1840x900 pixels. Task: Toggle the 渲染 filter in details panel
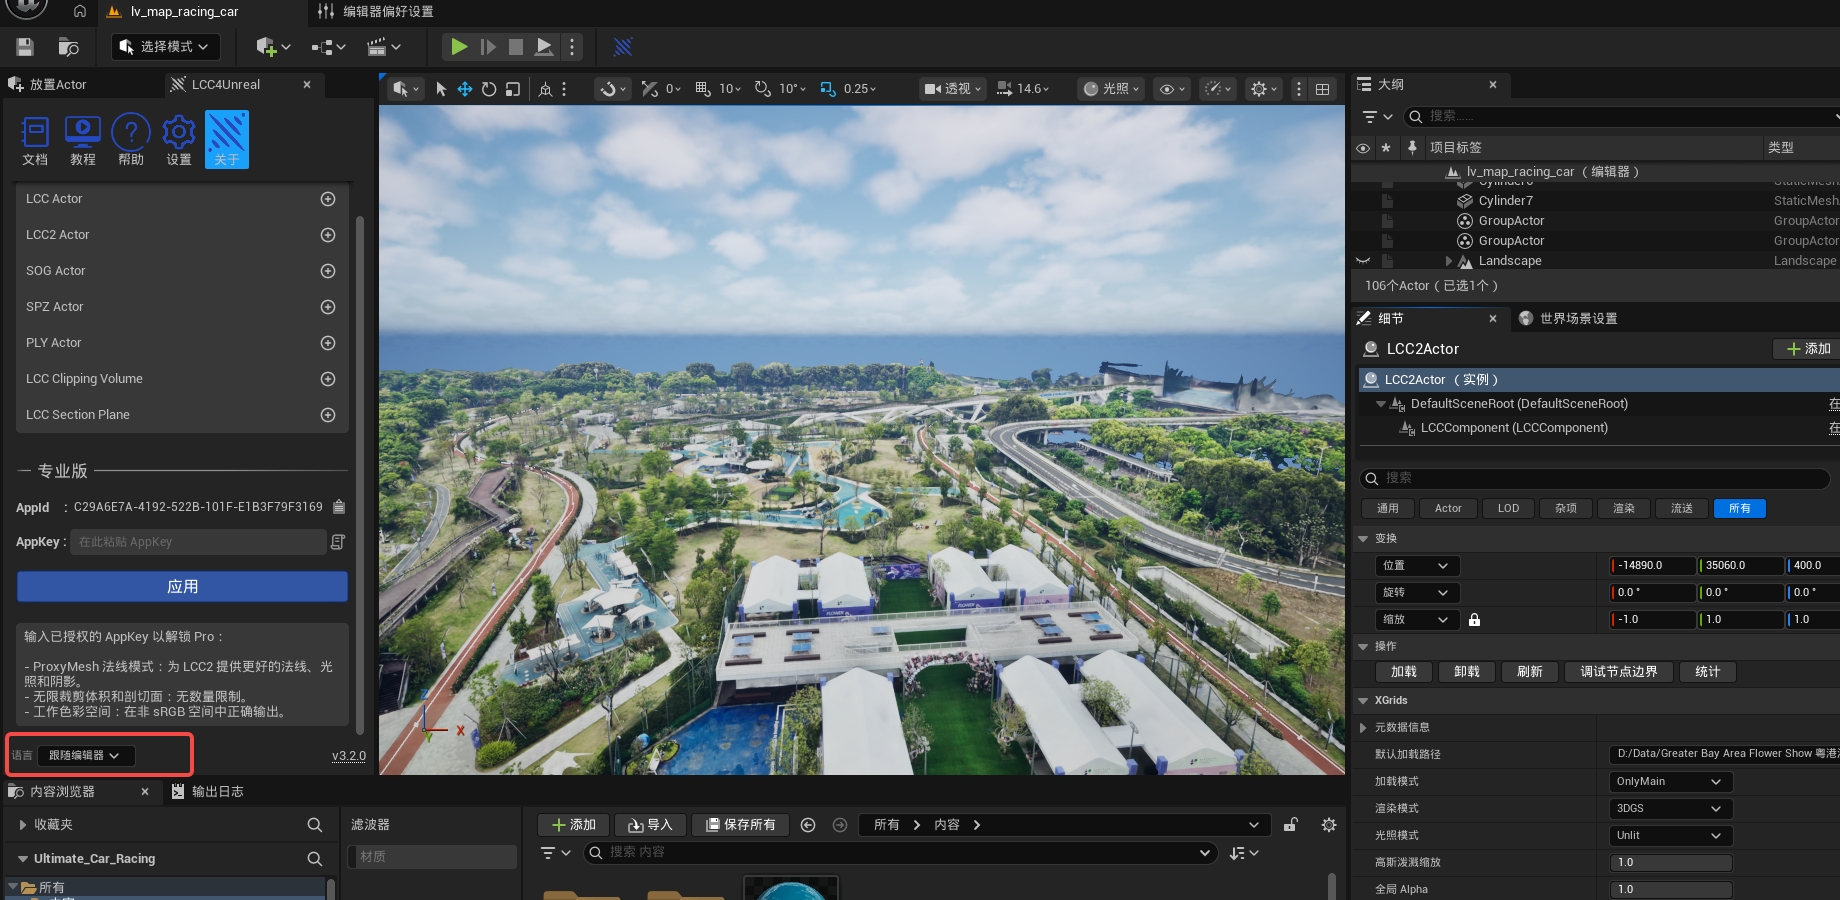pyautogui.click(x=1624, y=508)
